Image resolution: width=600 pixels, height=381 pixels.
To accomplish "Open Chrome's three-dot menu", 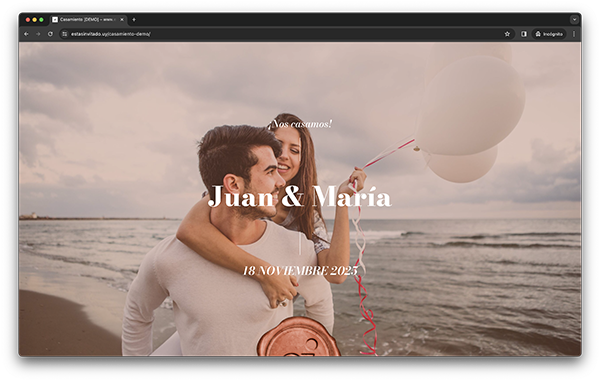I will pos(574,34).
